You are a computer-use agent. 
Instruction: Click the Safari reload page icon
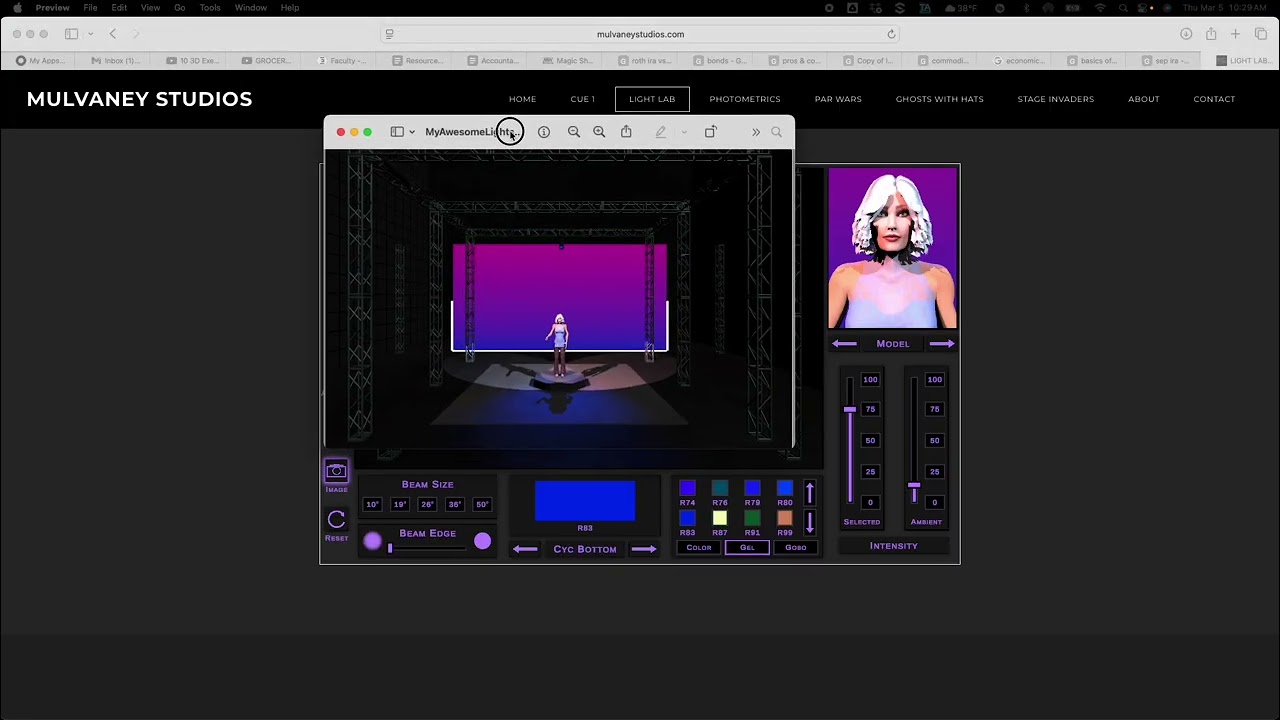tap(891, 34)
